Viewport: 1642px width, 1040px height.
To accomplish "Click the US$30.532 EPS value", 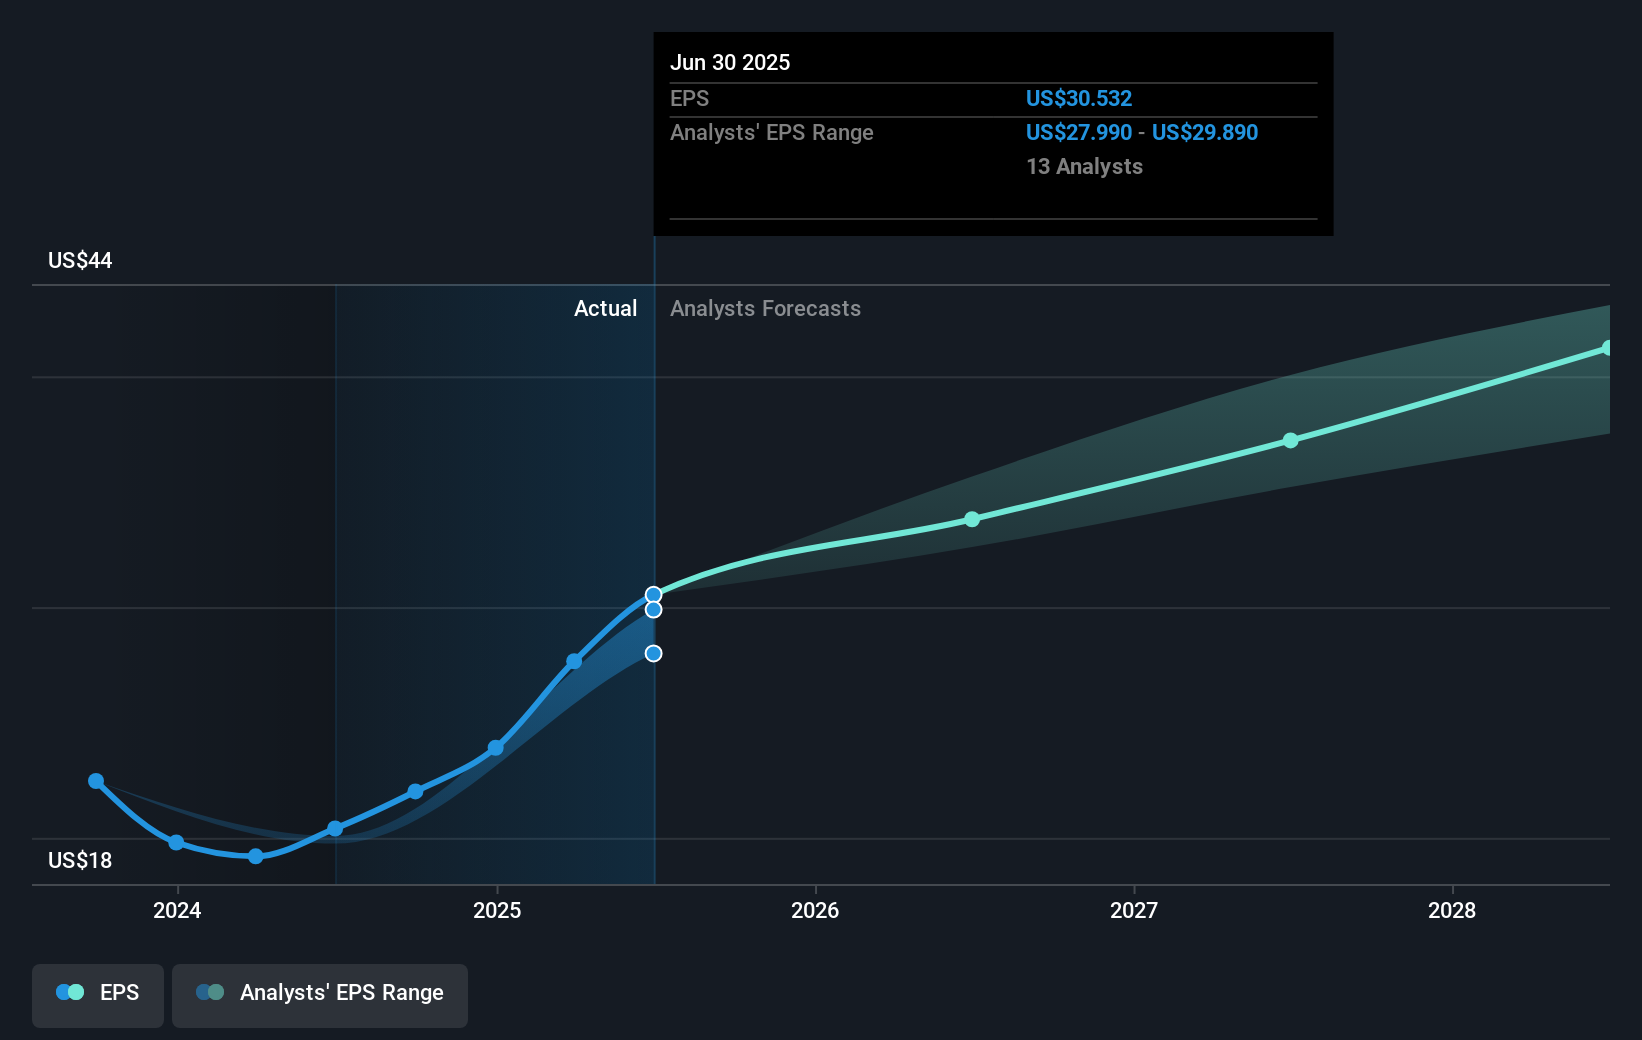I will point(1079,98).
